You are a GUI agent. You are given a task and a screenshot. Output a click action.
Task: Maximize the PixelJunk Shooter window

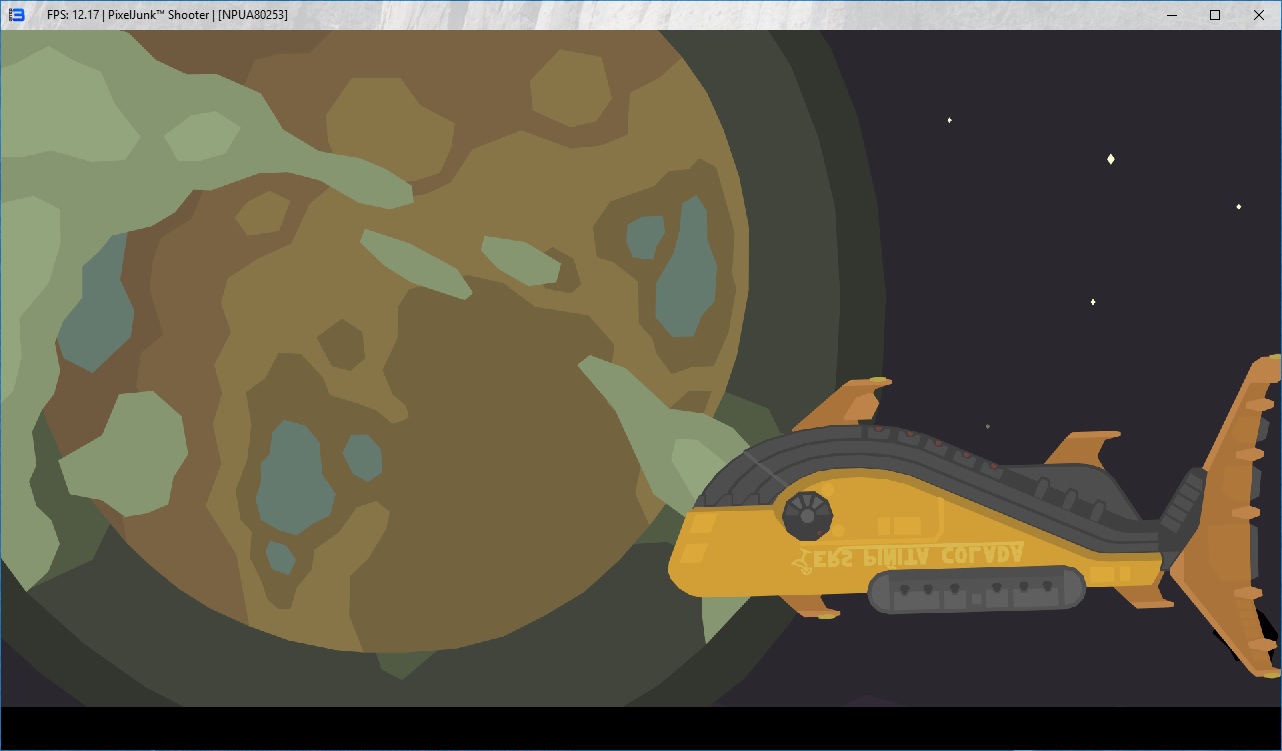pos(1215,15)
